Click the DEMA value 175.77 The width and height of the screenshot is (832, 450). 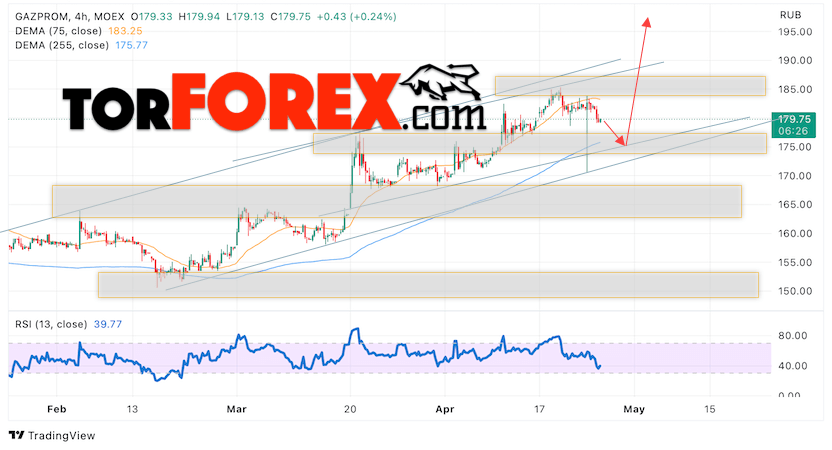[131, 46]
